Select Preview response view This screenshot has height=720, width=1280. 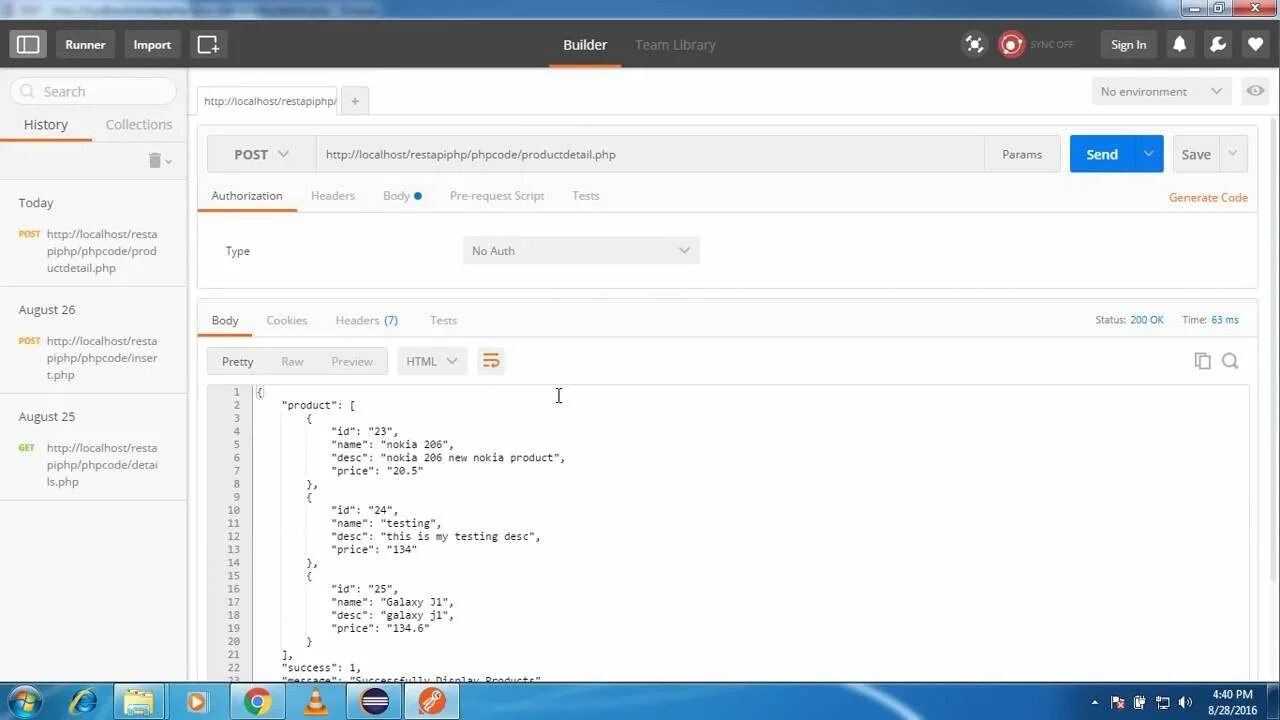(352, 361)
